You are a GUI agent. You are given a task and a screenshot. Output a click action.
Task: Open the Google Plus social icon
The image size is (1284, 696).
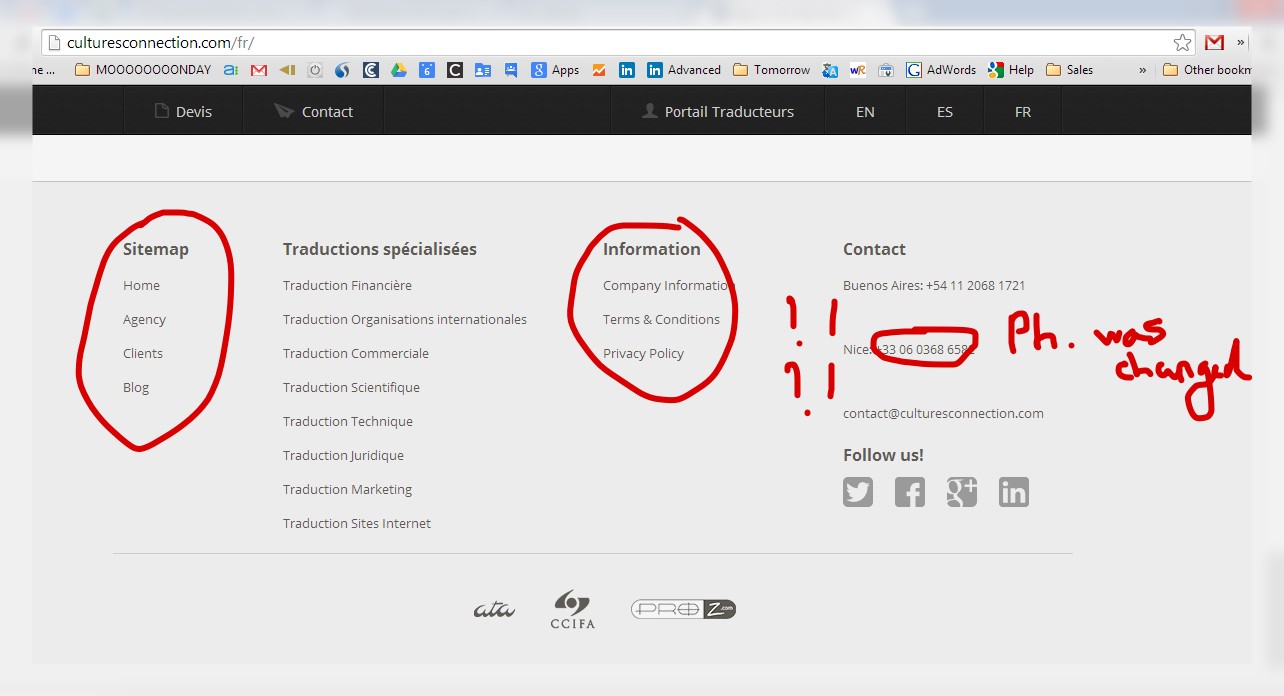[961, 492]
